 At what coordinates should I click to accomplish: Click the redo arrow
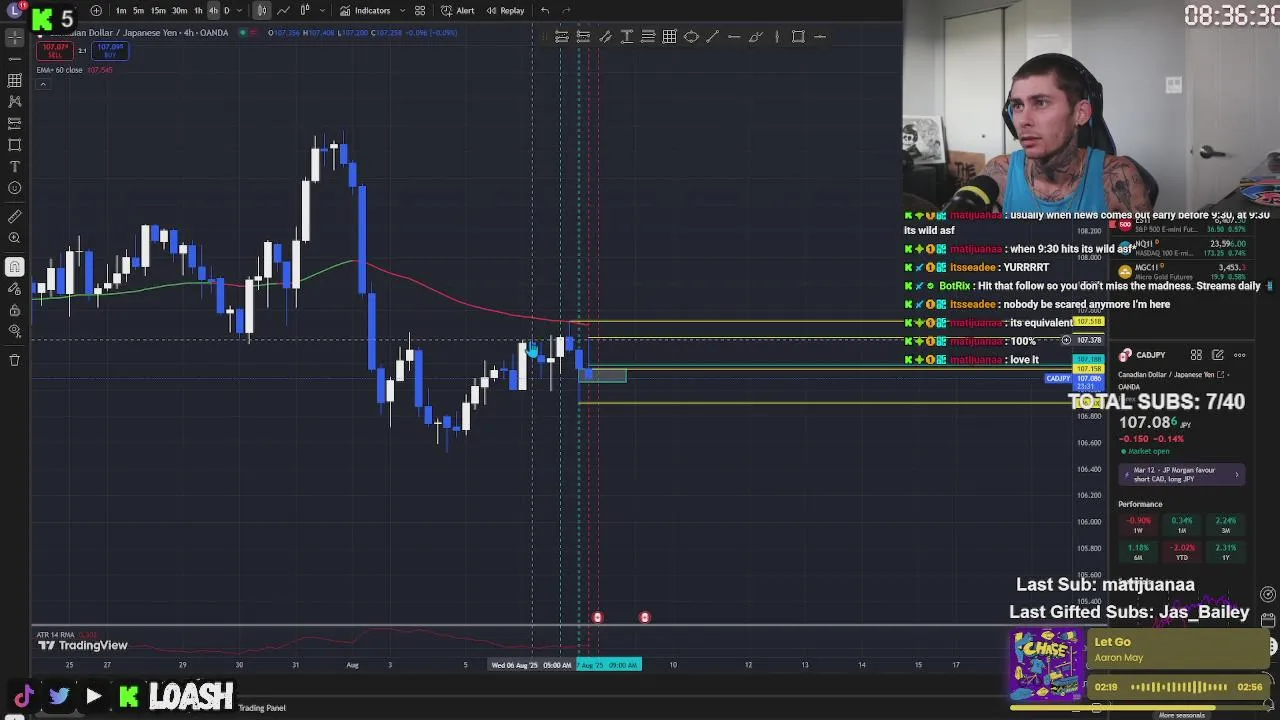click(566, 10)
